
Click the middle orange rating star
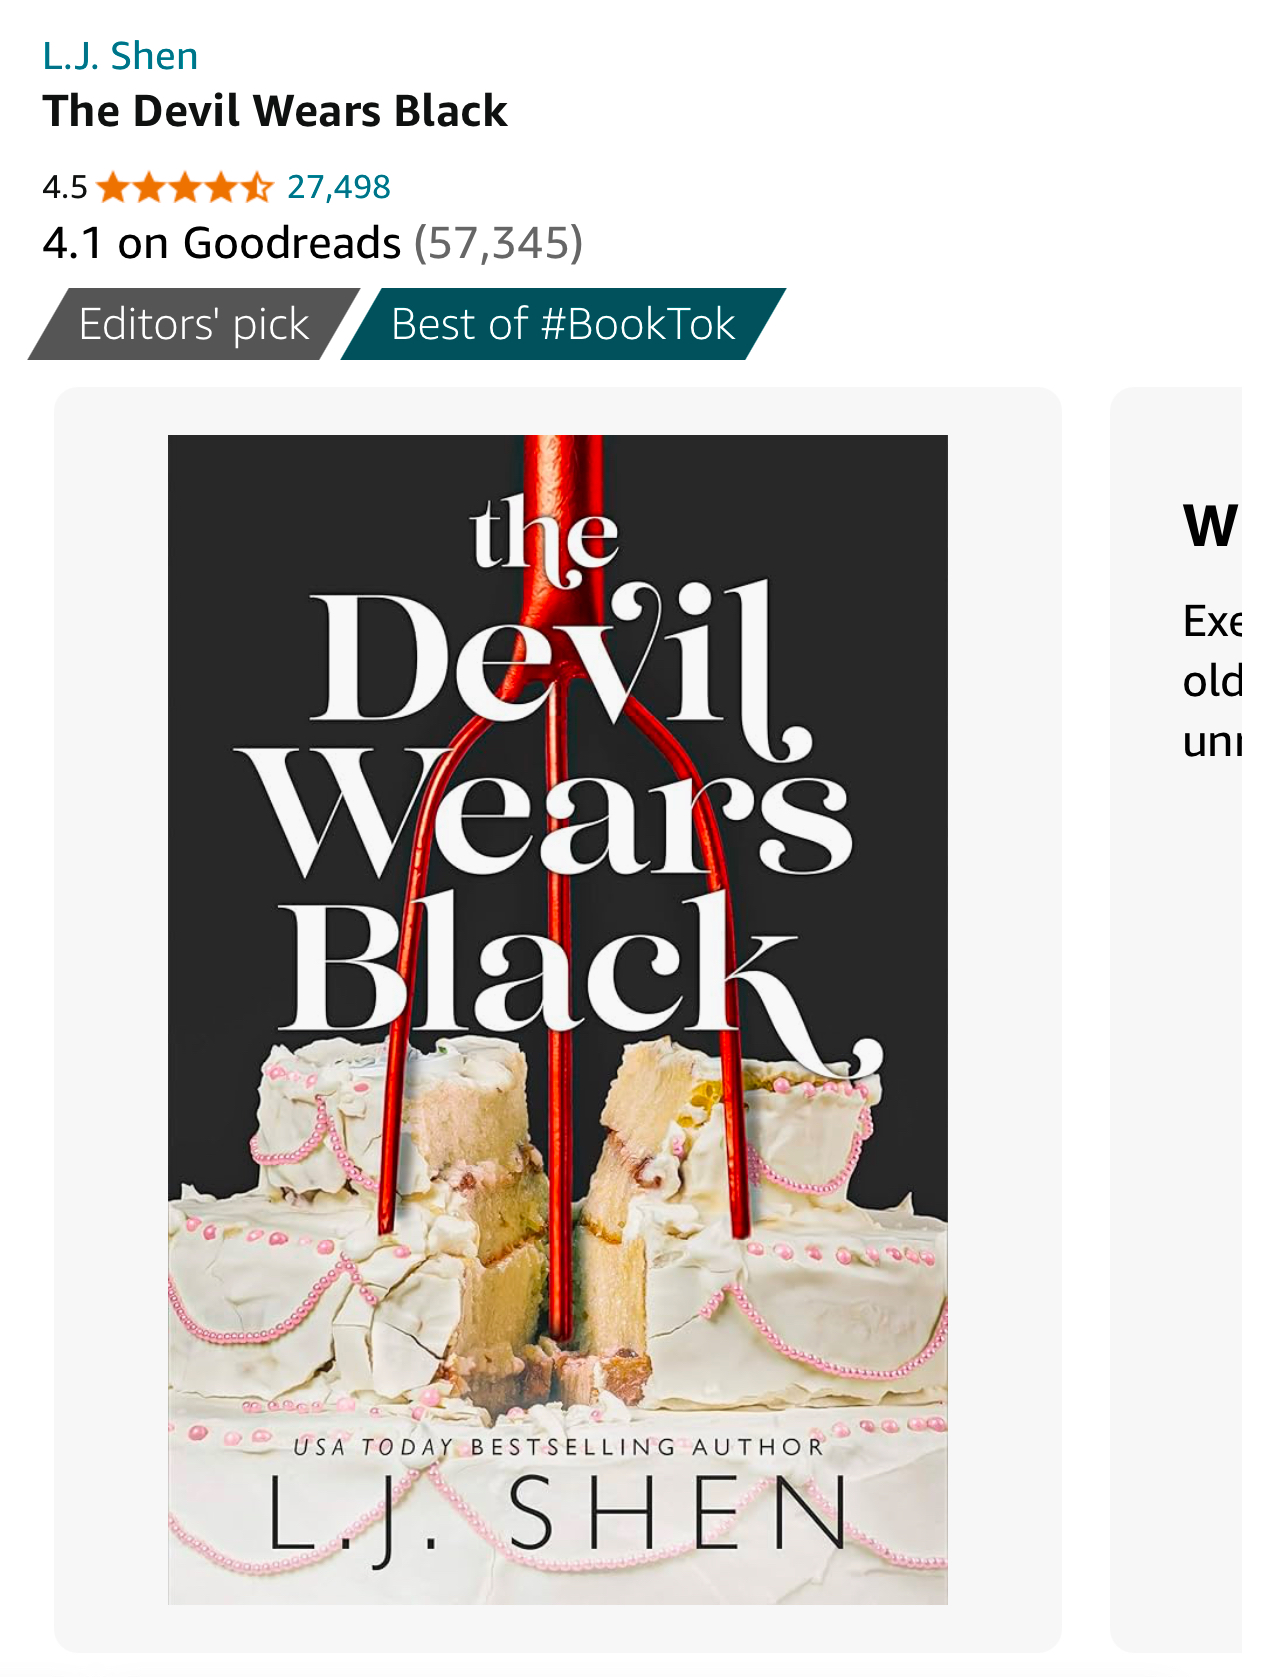(x=185, y=187)
